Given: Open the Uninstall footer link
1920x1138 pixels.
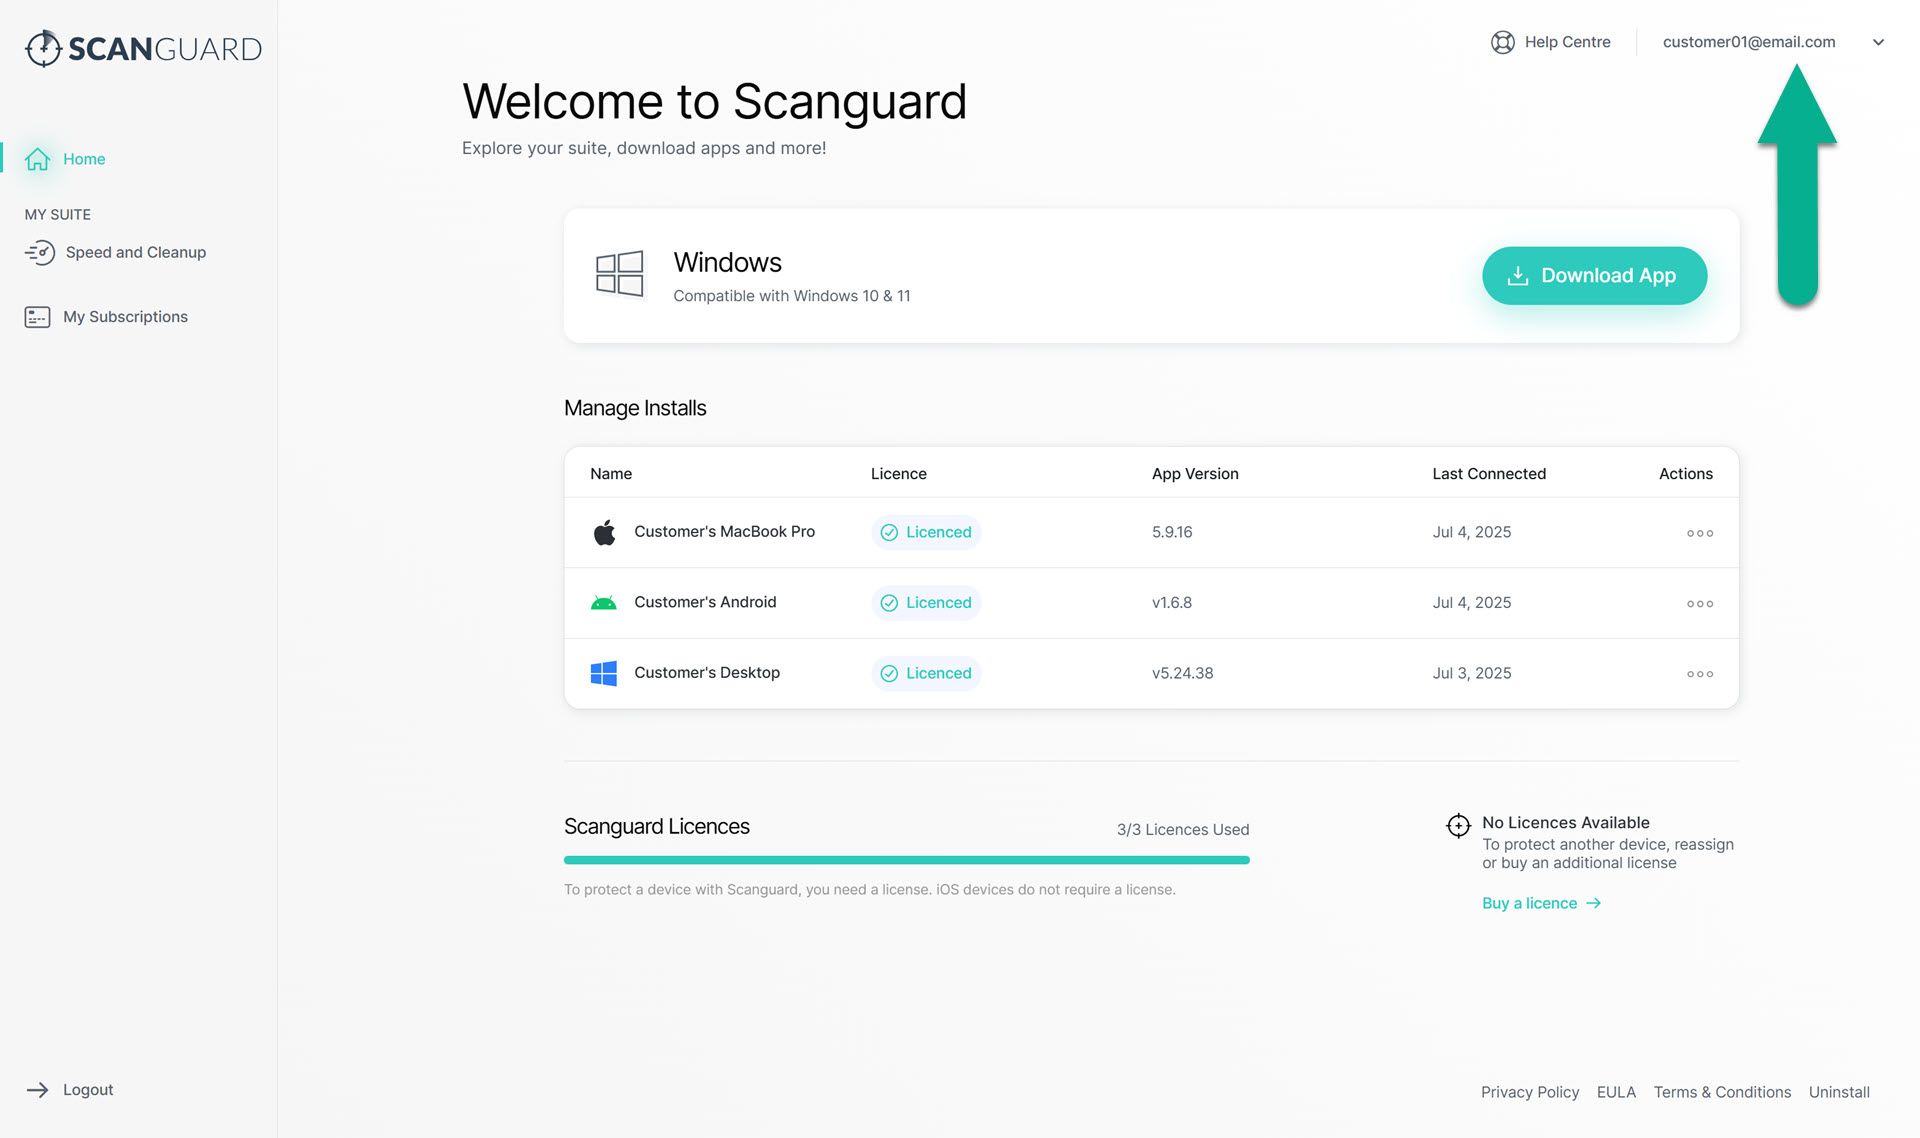Looking at the screenshot, I should pyautogui.click(x=1838, y=1092).
